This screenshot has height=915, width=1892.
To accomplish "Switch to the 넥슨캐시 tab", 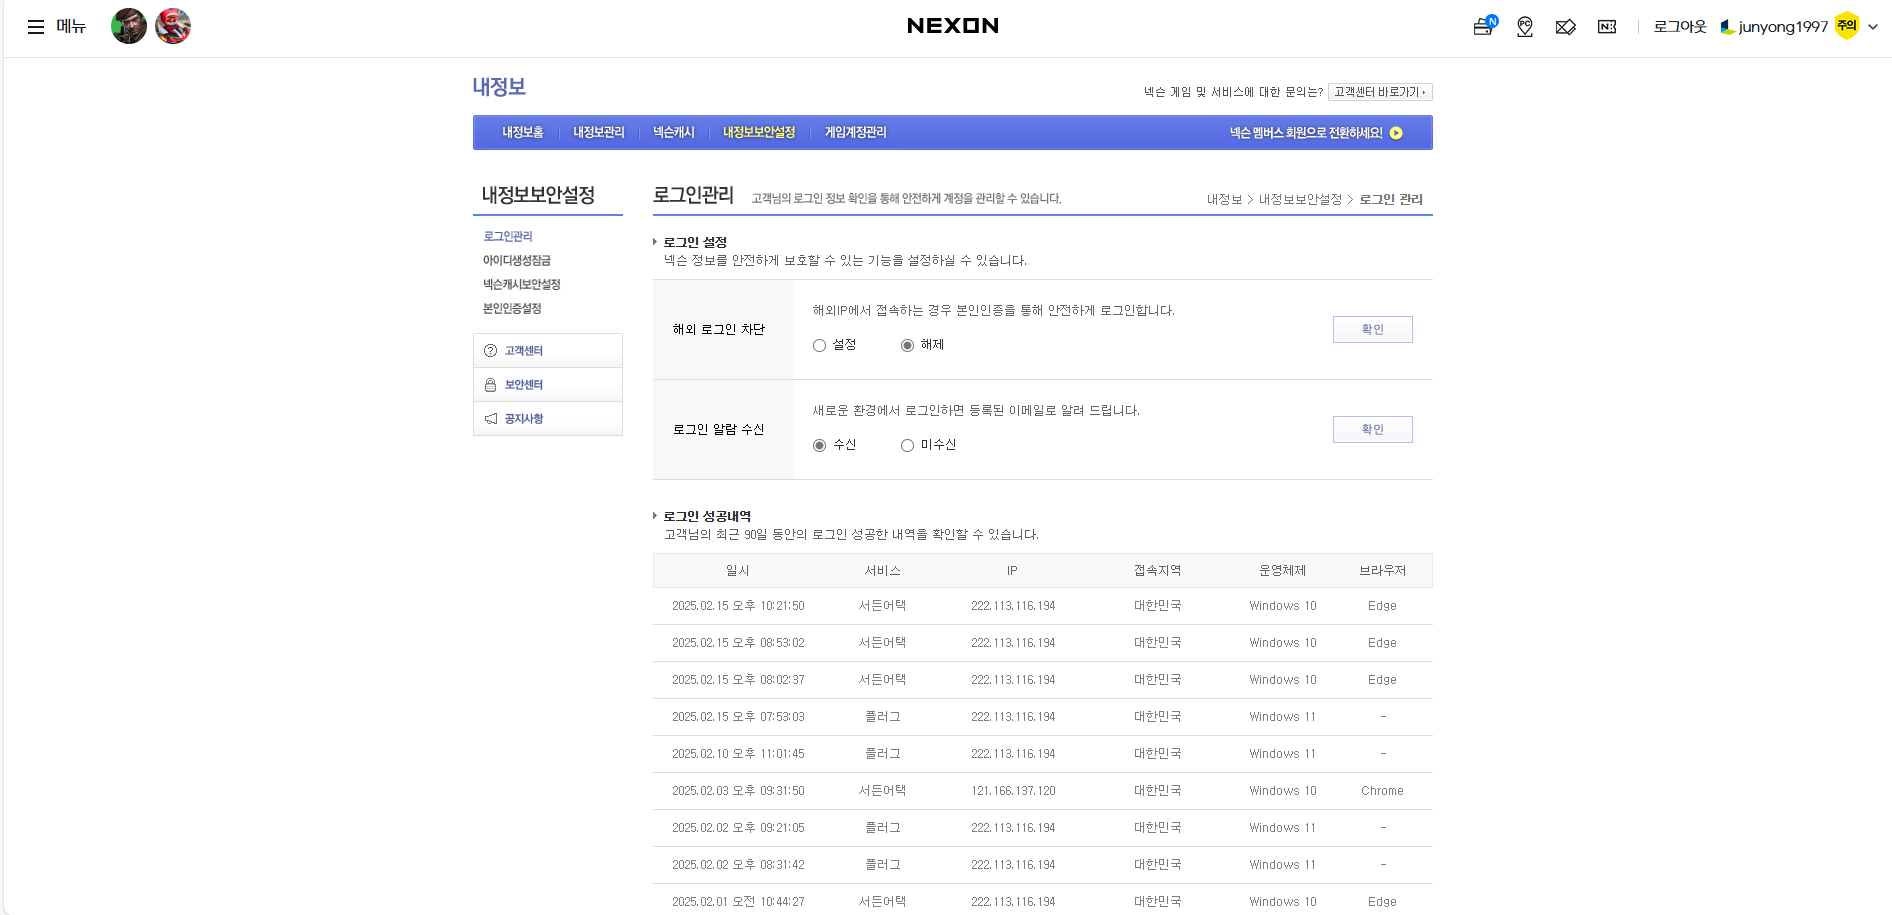I will pyautogui.click(x=673, y=133).
